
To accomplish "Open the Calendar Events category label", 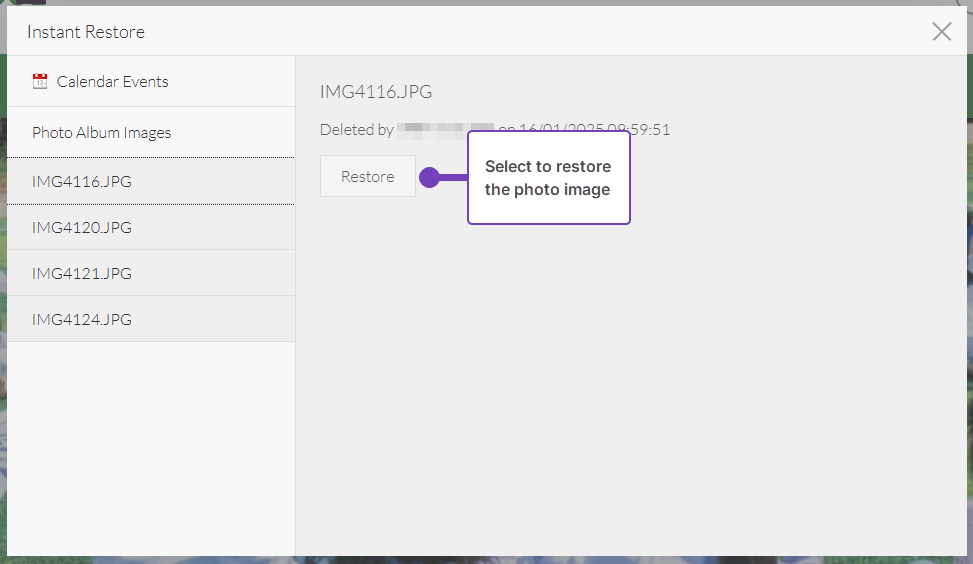I will [x=112, y=82].
